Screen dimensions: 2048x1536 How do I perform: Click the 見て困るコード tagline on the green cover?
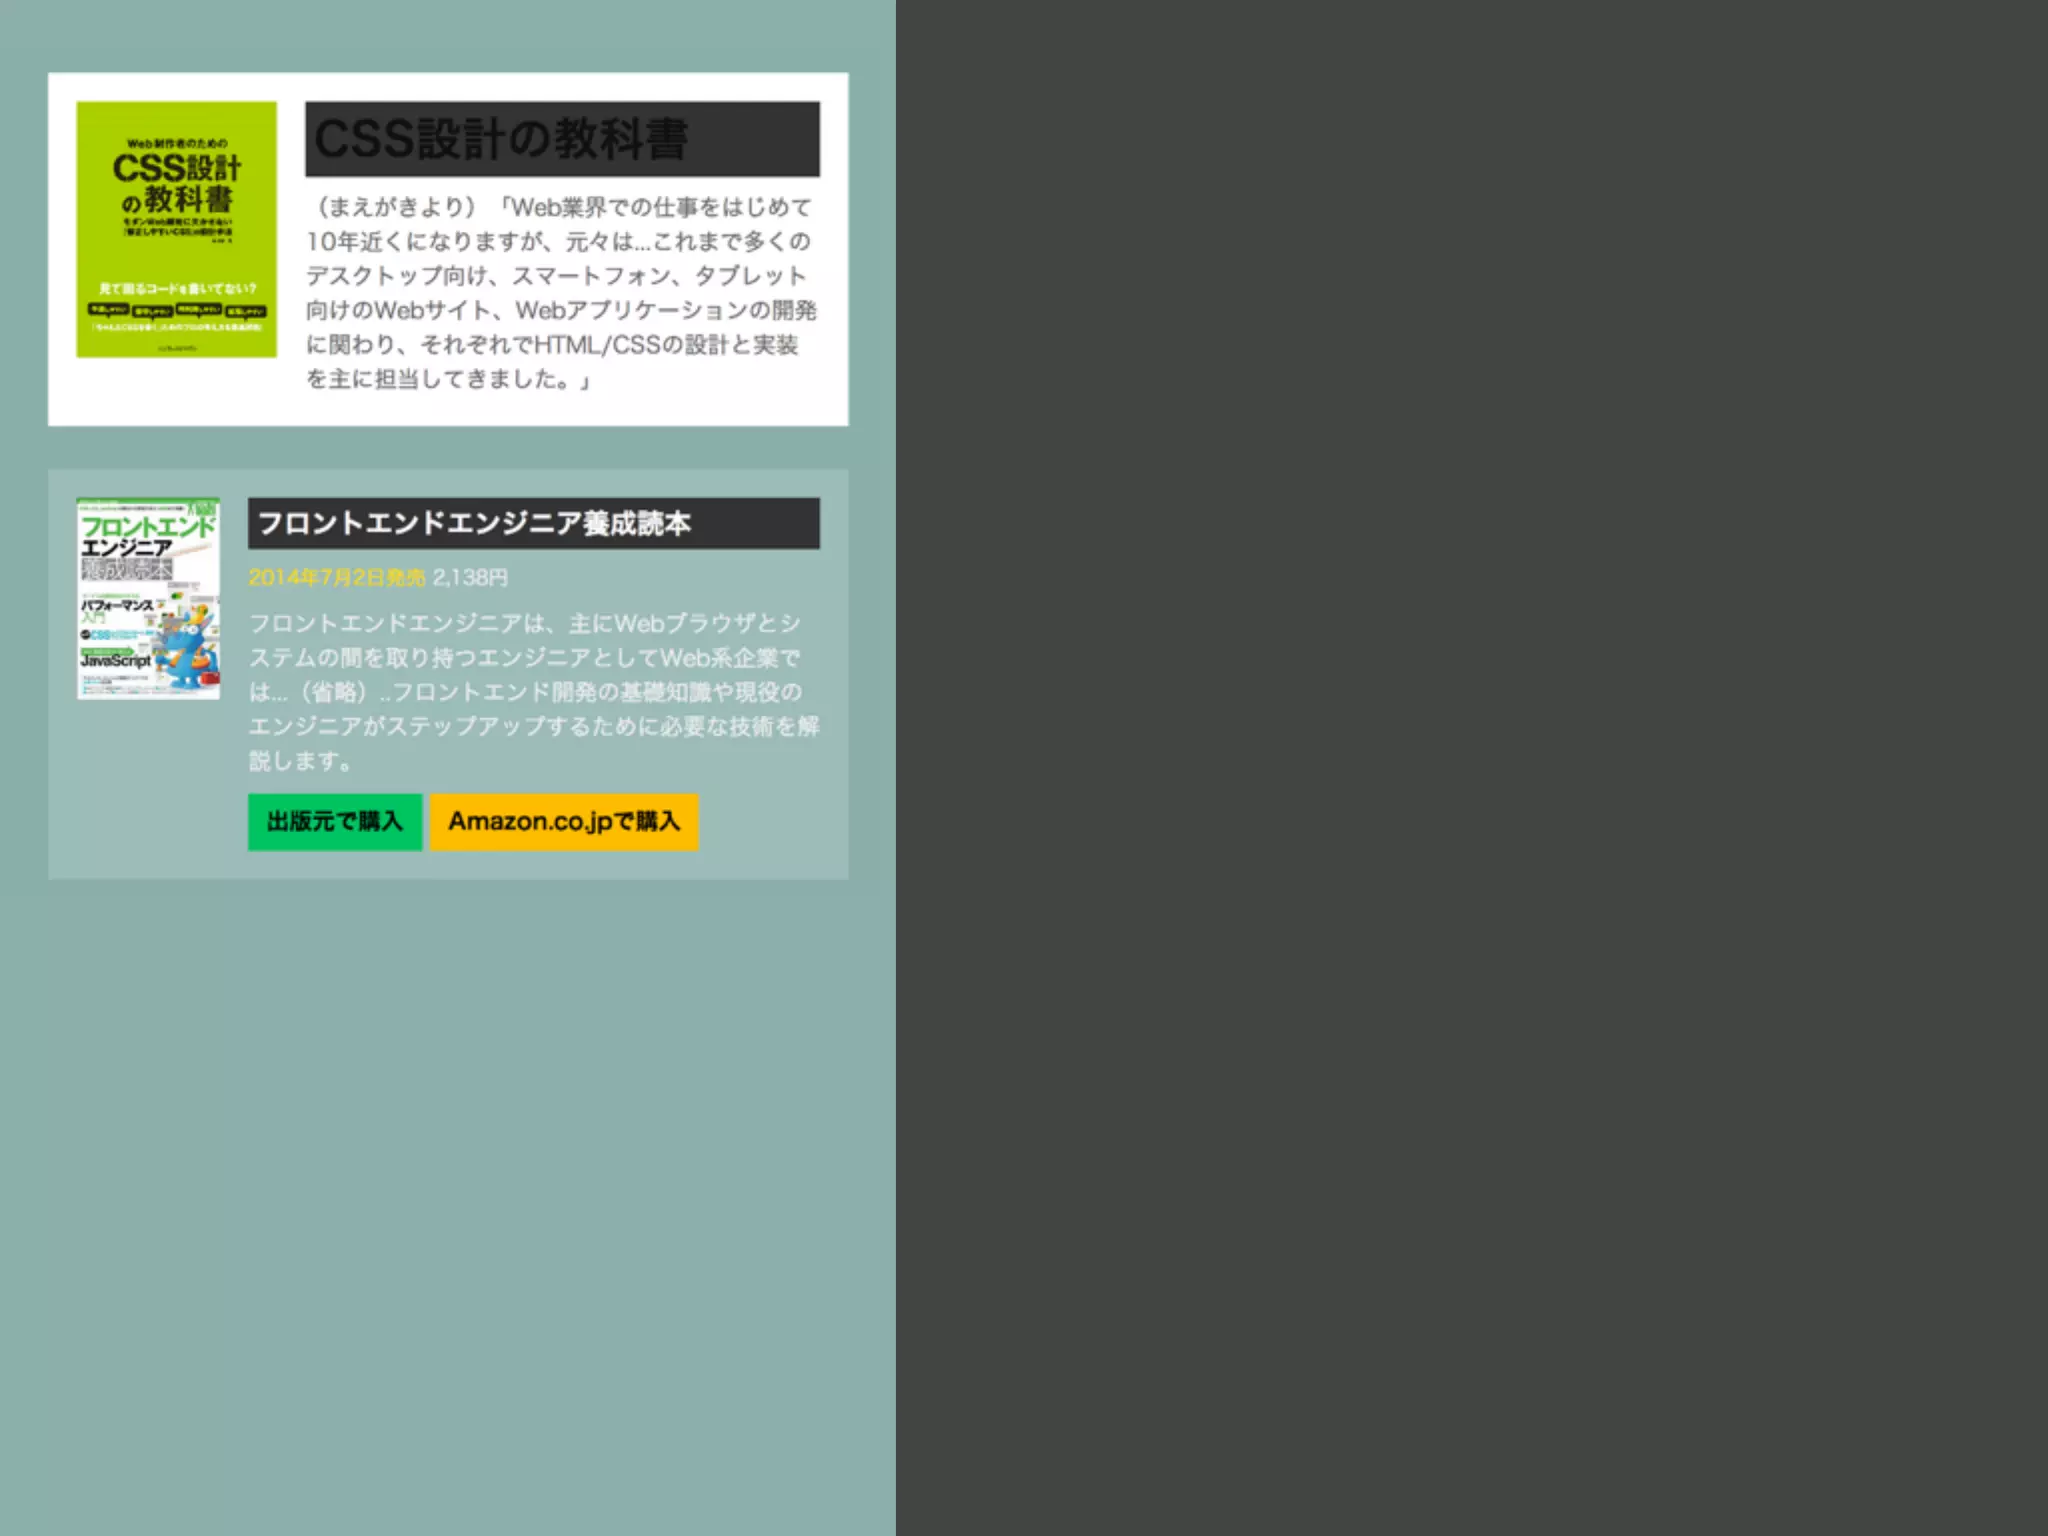(x=176, y=288)
